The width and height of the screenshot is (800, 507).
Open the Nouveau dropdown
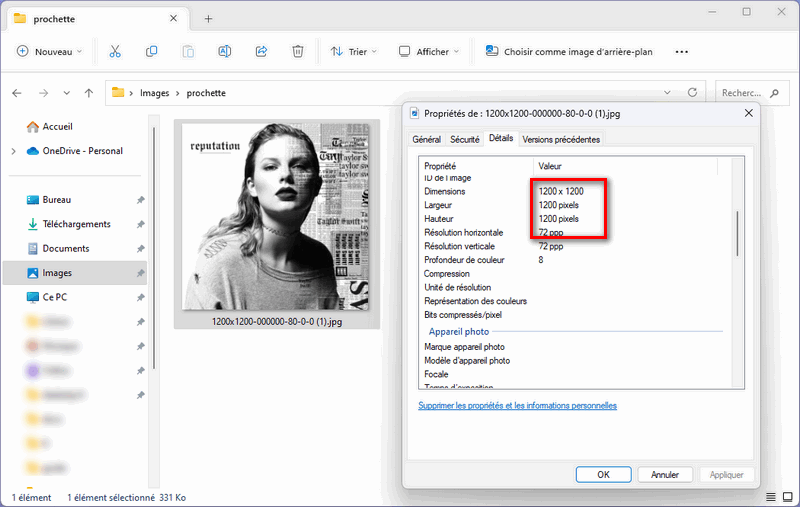click(x=49, y=52)
